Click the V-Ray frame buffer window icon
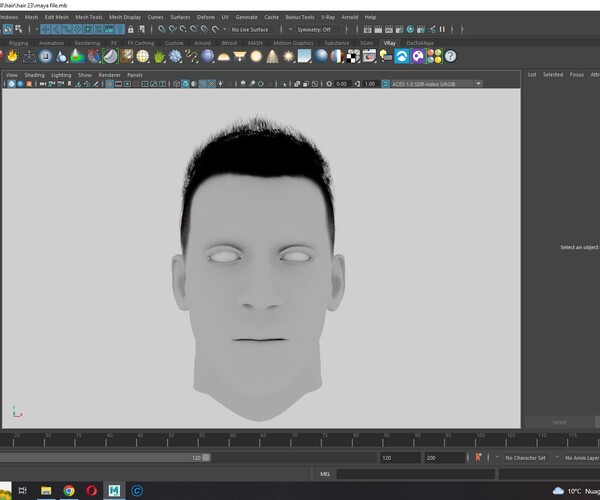The height and width of the screenshot is (500, 600). 369,56
